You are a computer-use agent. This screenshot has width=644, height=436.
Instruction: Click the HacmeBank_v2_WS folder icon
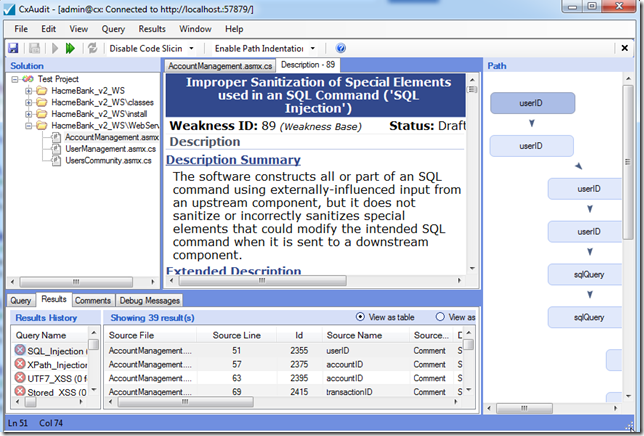[41, 91]
